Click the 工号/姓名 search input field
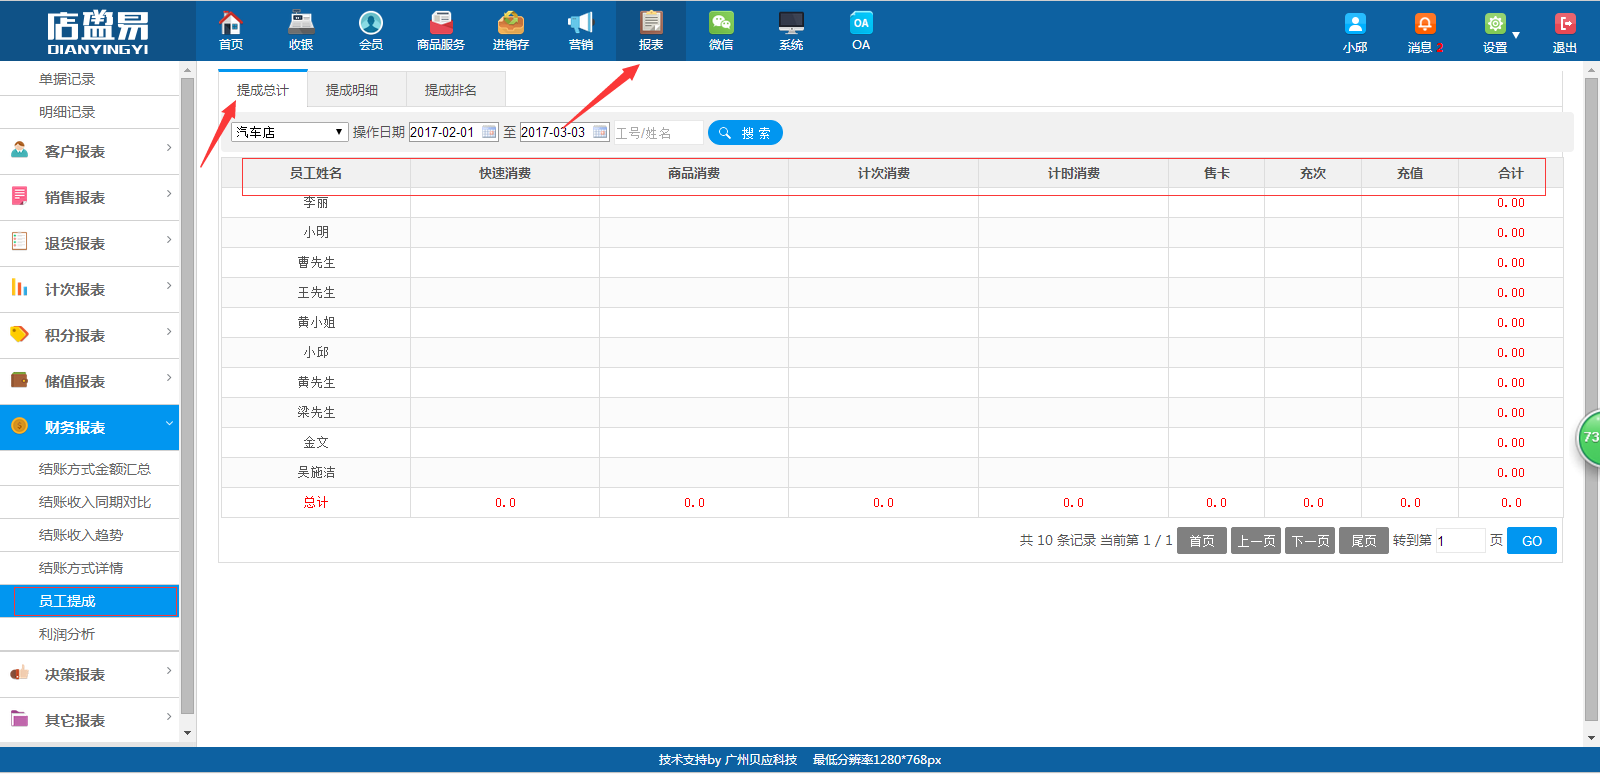The width and height of the screenshot is (1600, 774). (656, 133)
